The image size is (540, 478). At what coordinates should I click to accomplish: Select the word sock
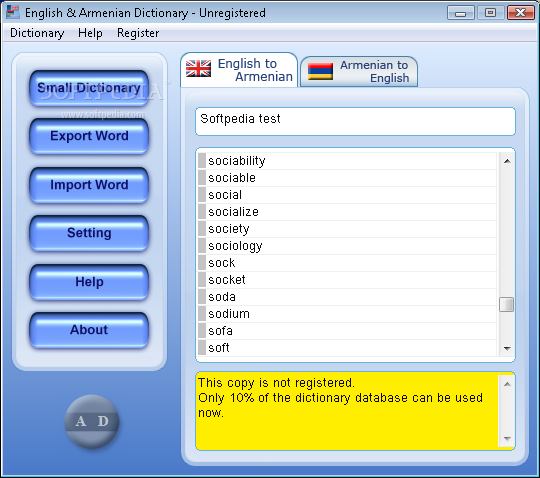click(x=347, y=263)
